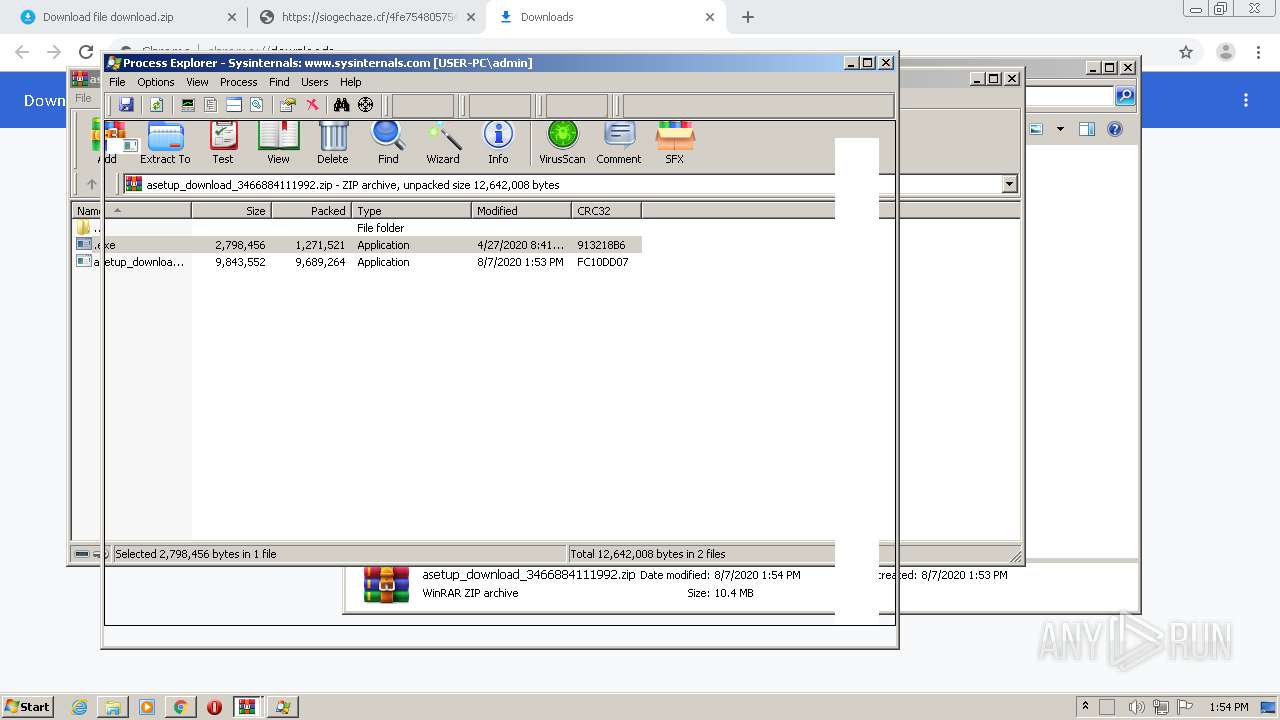The height and width of the screenshot is (720, 1280).
Task: Open a new Chrome tab
Action: click(748, 17)
